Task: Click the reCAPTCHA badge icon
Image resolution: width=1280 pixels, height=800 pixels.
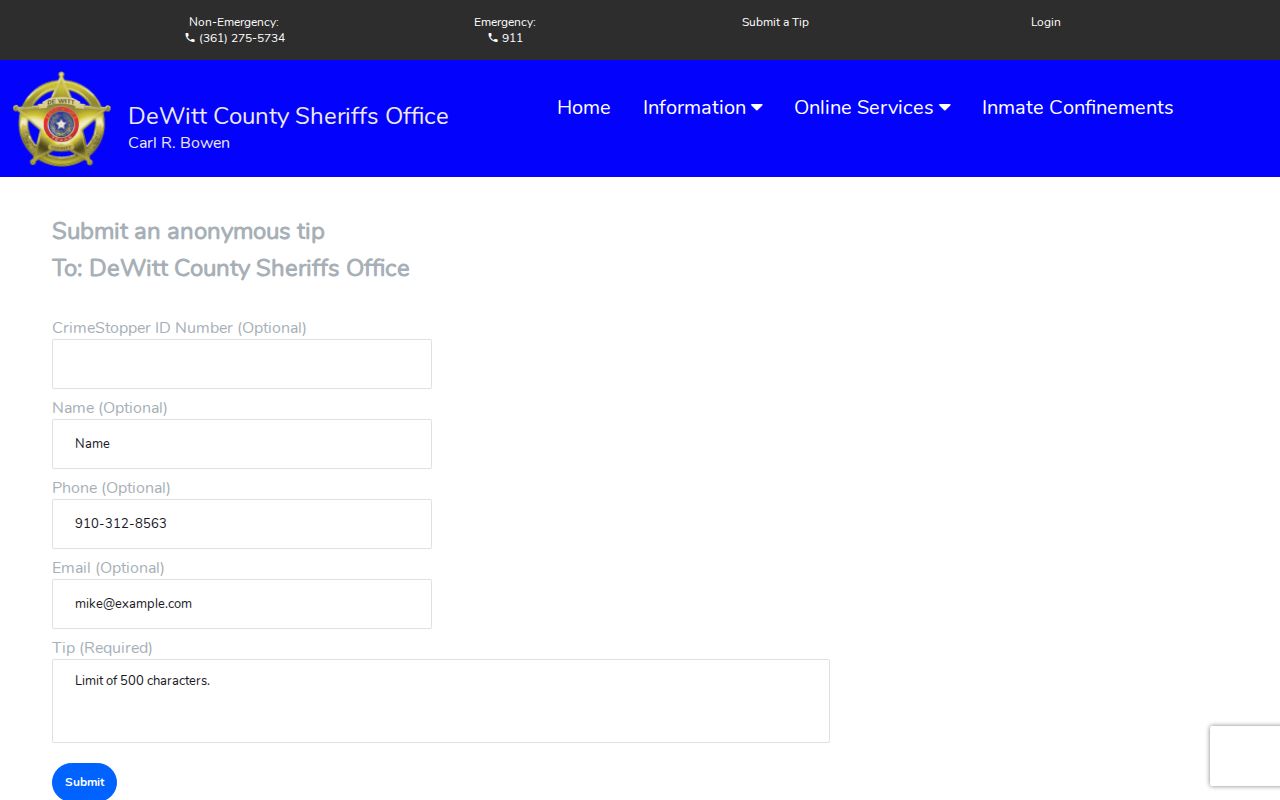Action: pos(1245,756)
